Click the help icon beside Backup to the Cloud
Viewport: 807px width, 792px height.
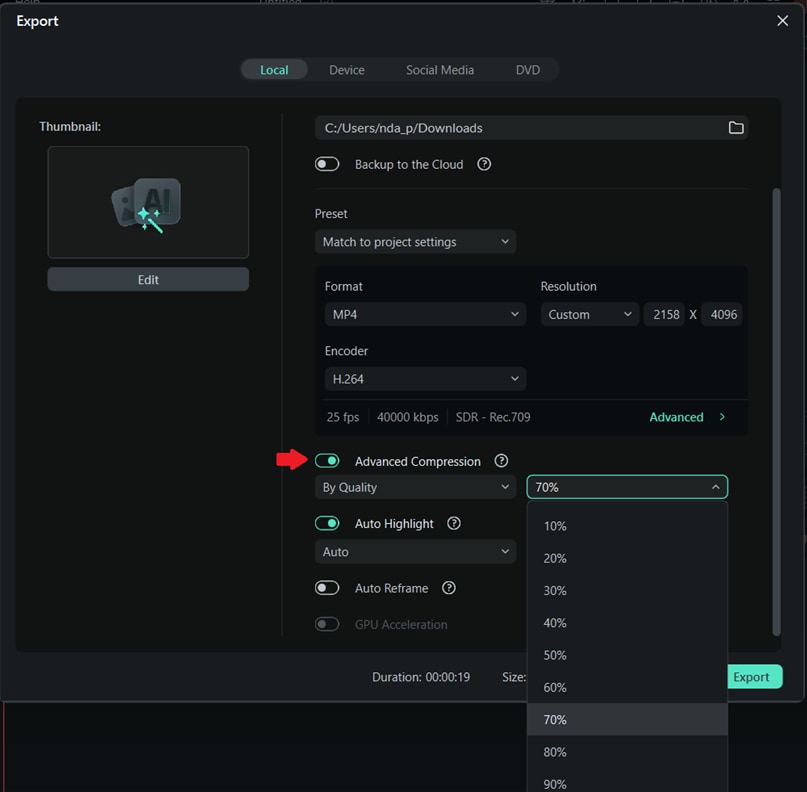click(x=484, y=164)
